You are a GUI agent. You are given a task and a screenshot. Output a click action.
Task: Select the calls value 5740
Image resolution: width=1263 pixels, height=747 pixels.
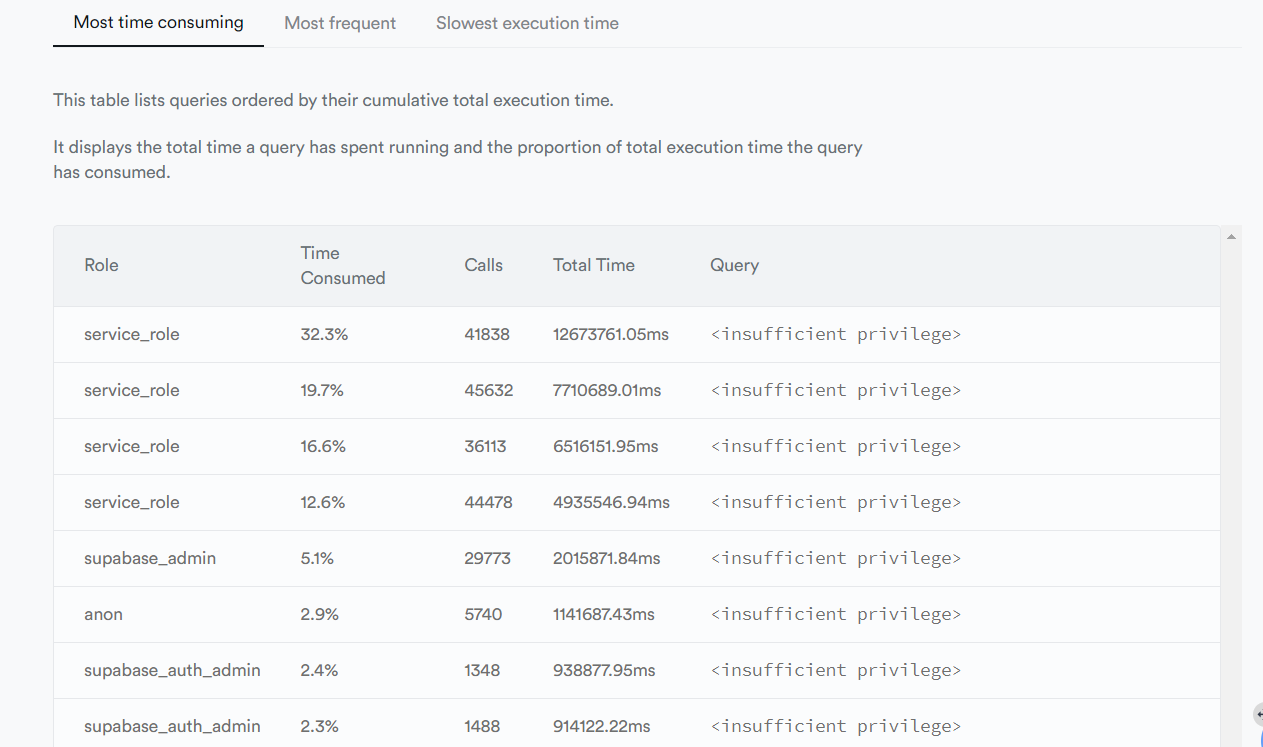pyautogui.click(x=483, y=614)
